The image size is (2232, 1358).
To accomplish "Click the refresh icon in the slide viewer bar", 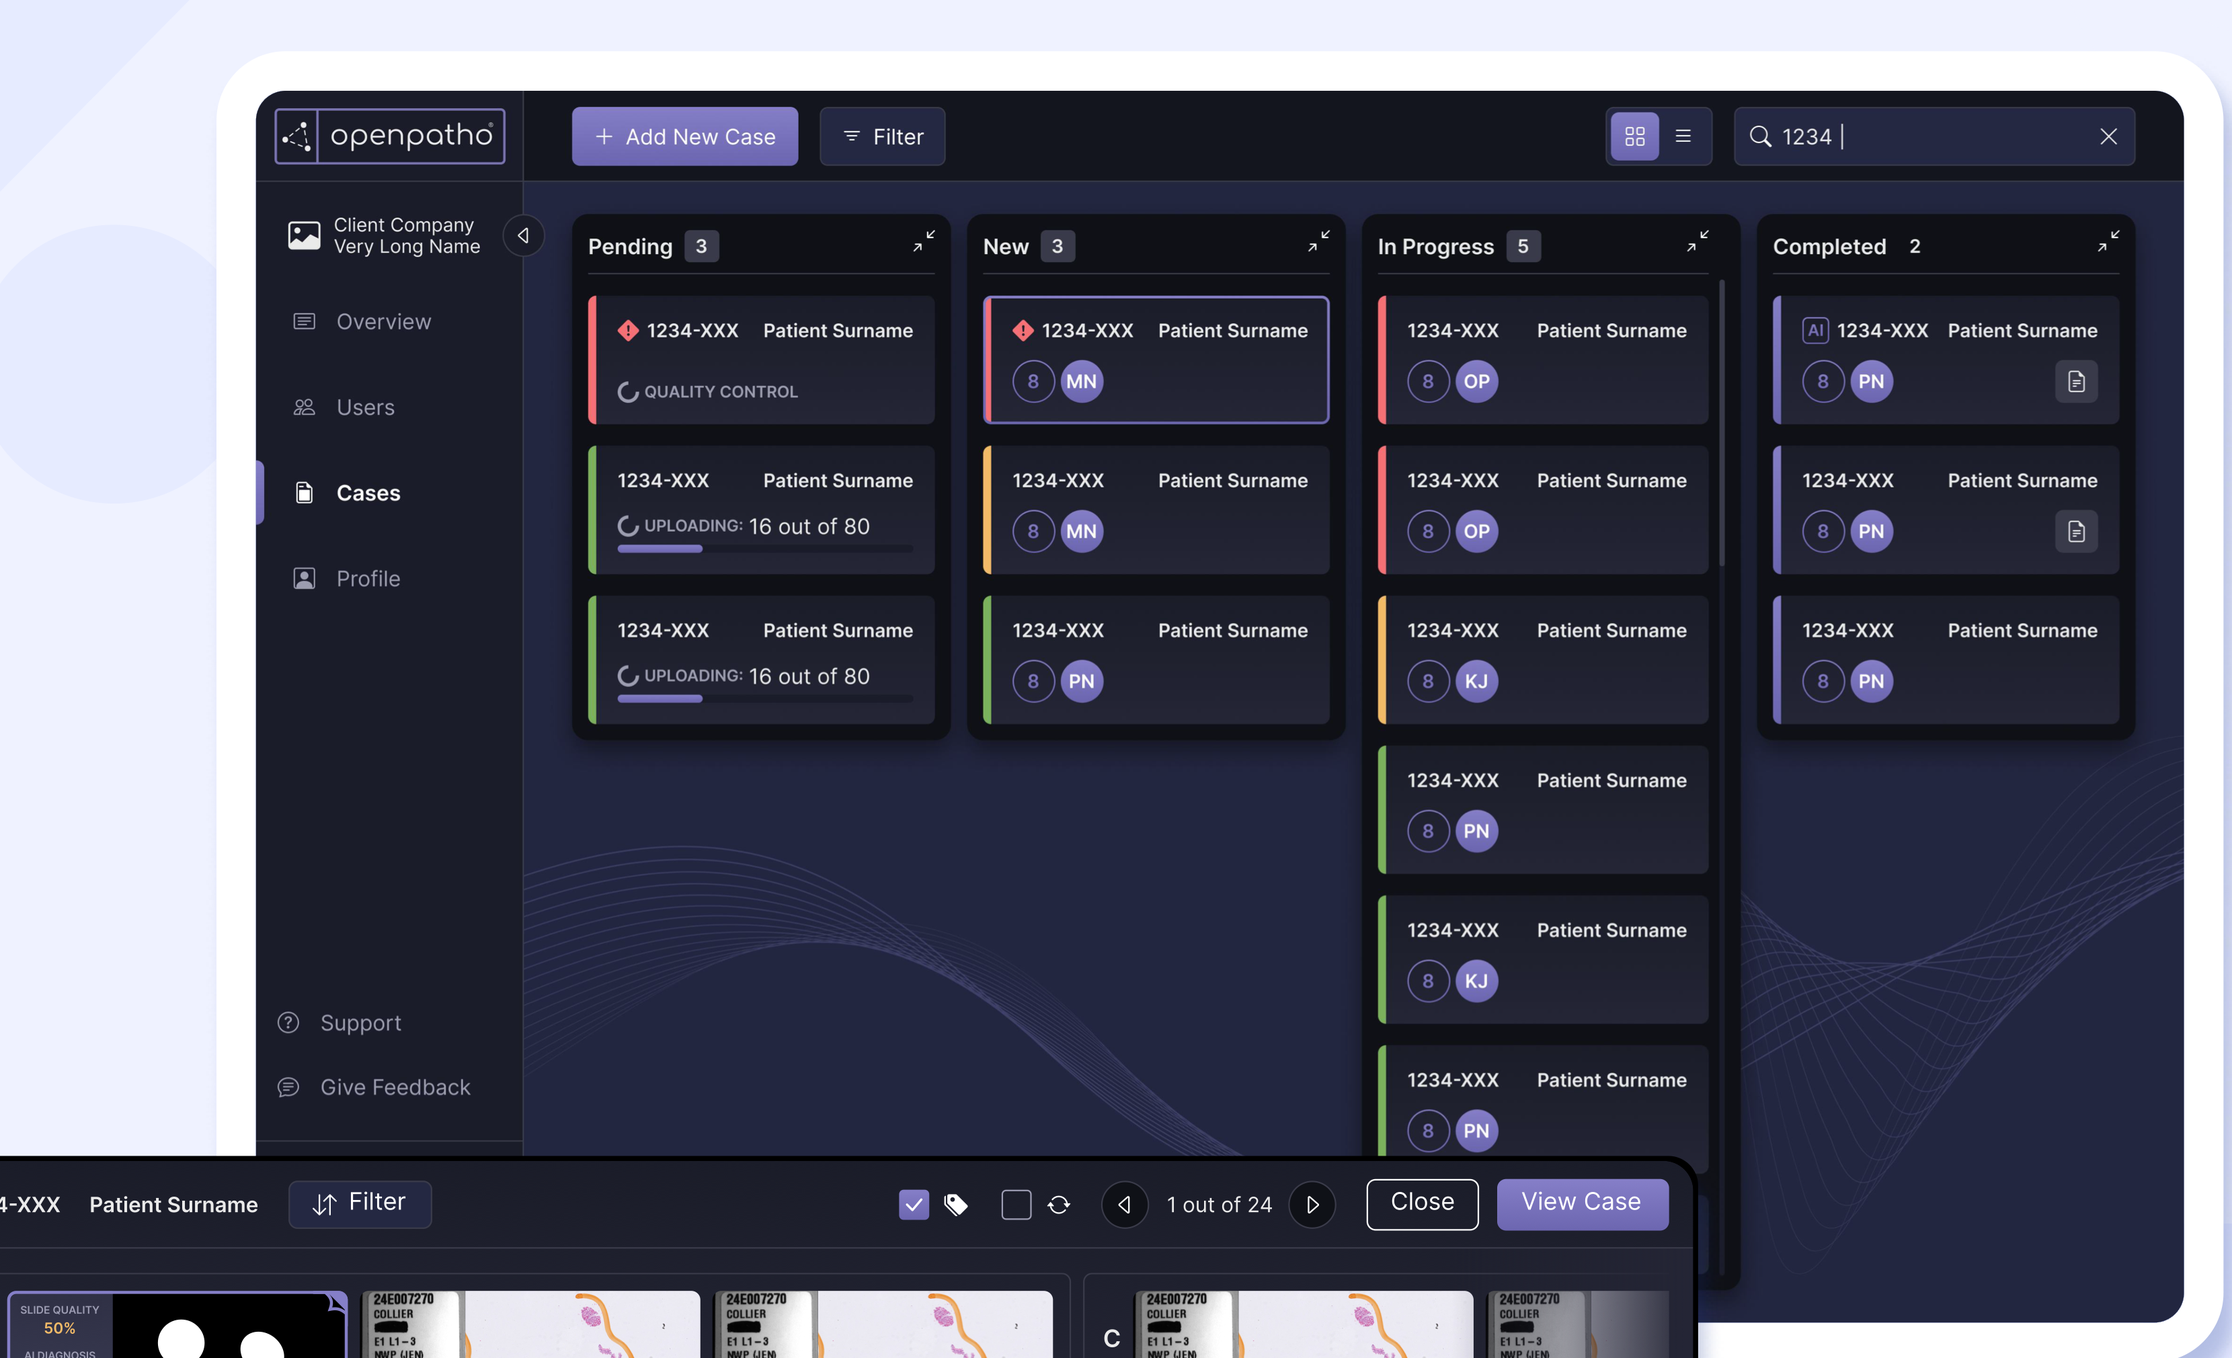I will (x=1058, y=1205).
